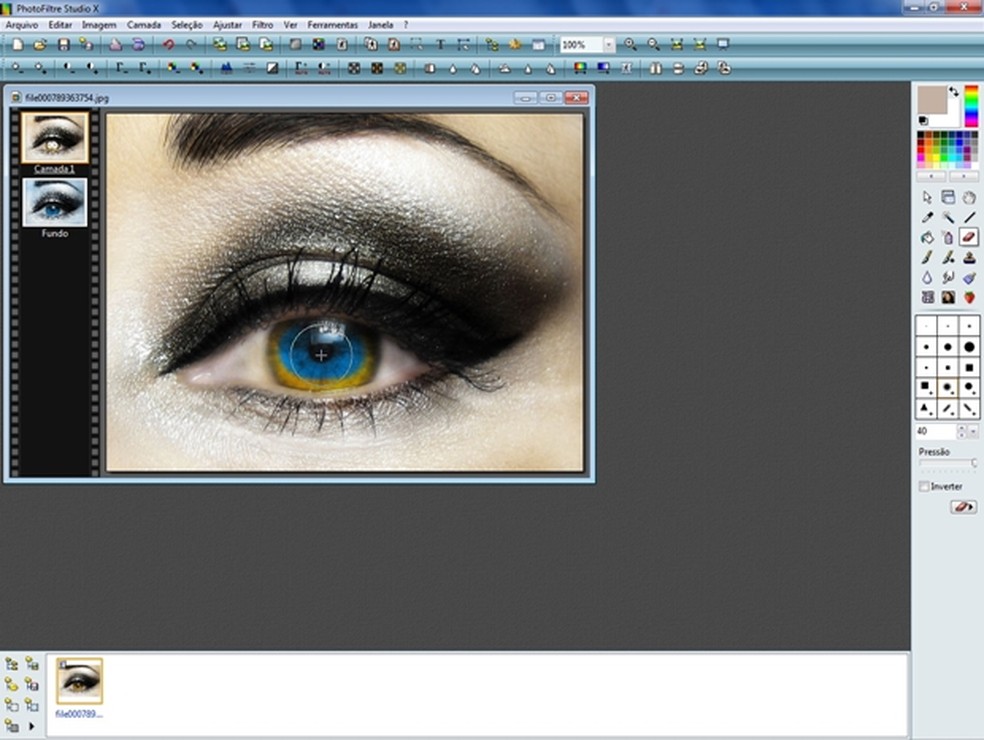Activate the Hand move tool
Screen dimensions: 984x740
[x=969, y=197]
